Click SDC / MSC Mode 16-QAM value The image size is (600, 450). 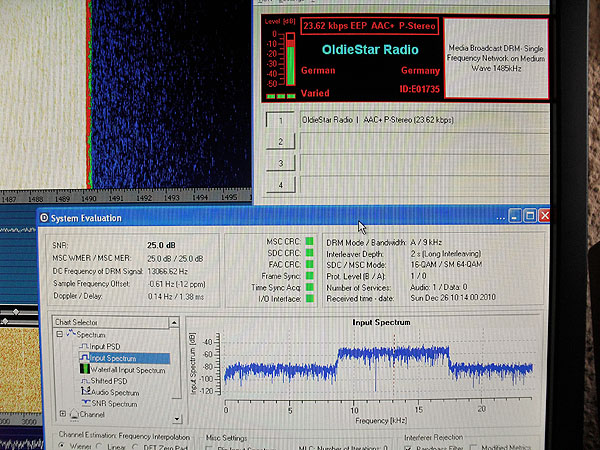pyautogui.click(x=446, y=264)
